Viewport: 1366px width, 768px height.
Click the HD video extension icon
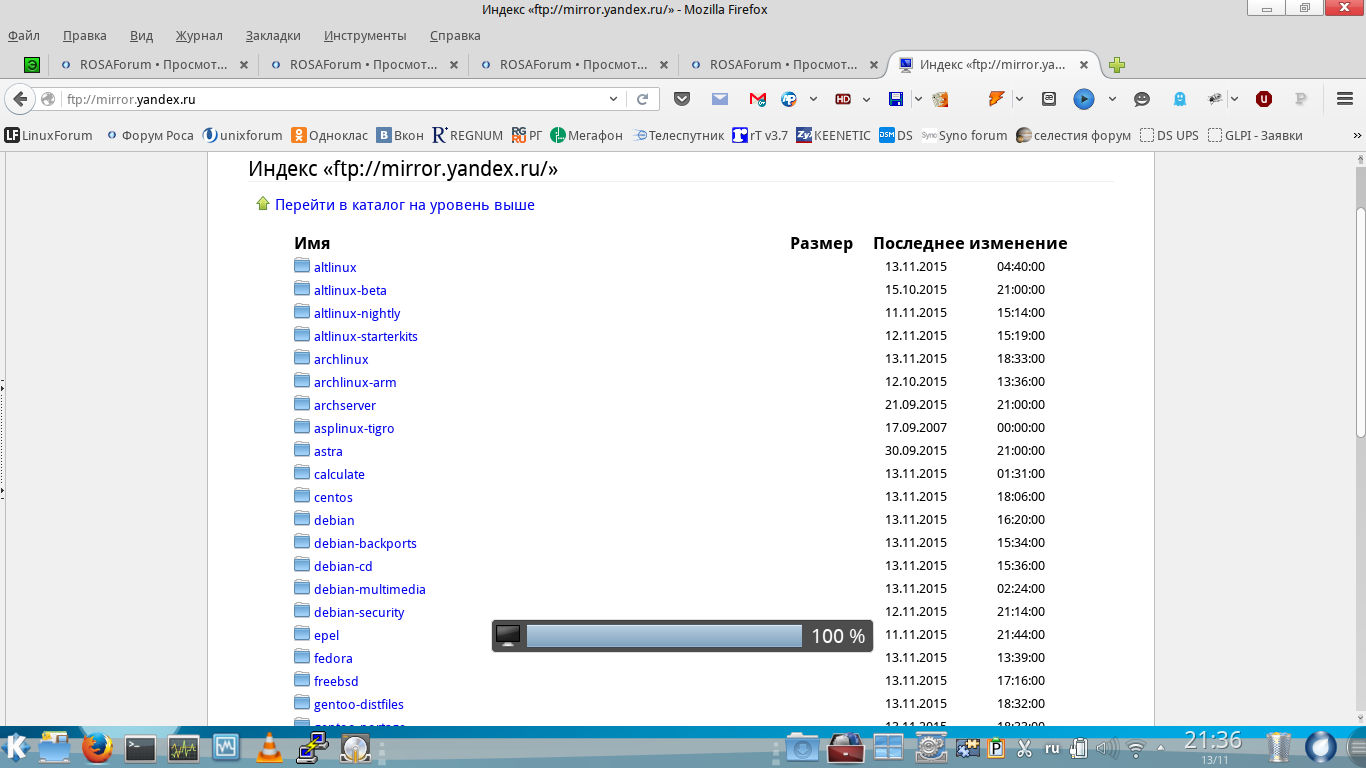click(843, 99)
